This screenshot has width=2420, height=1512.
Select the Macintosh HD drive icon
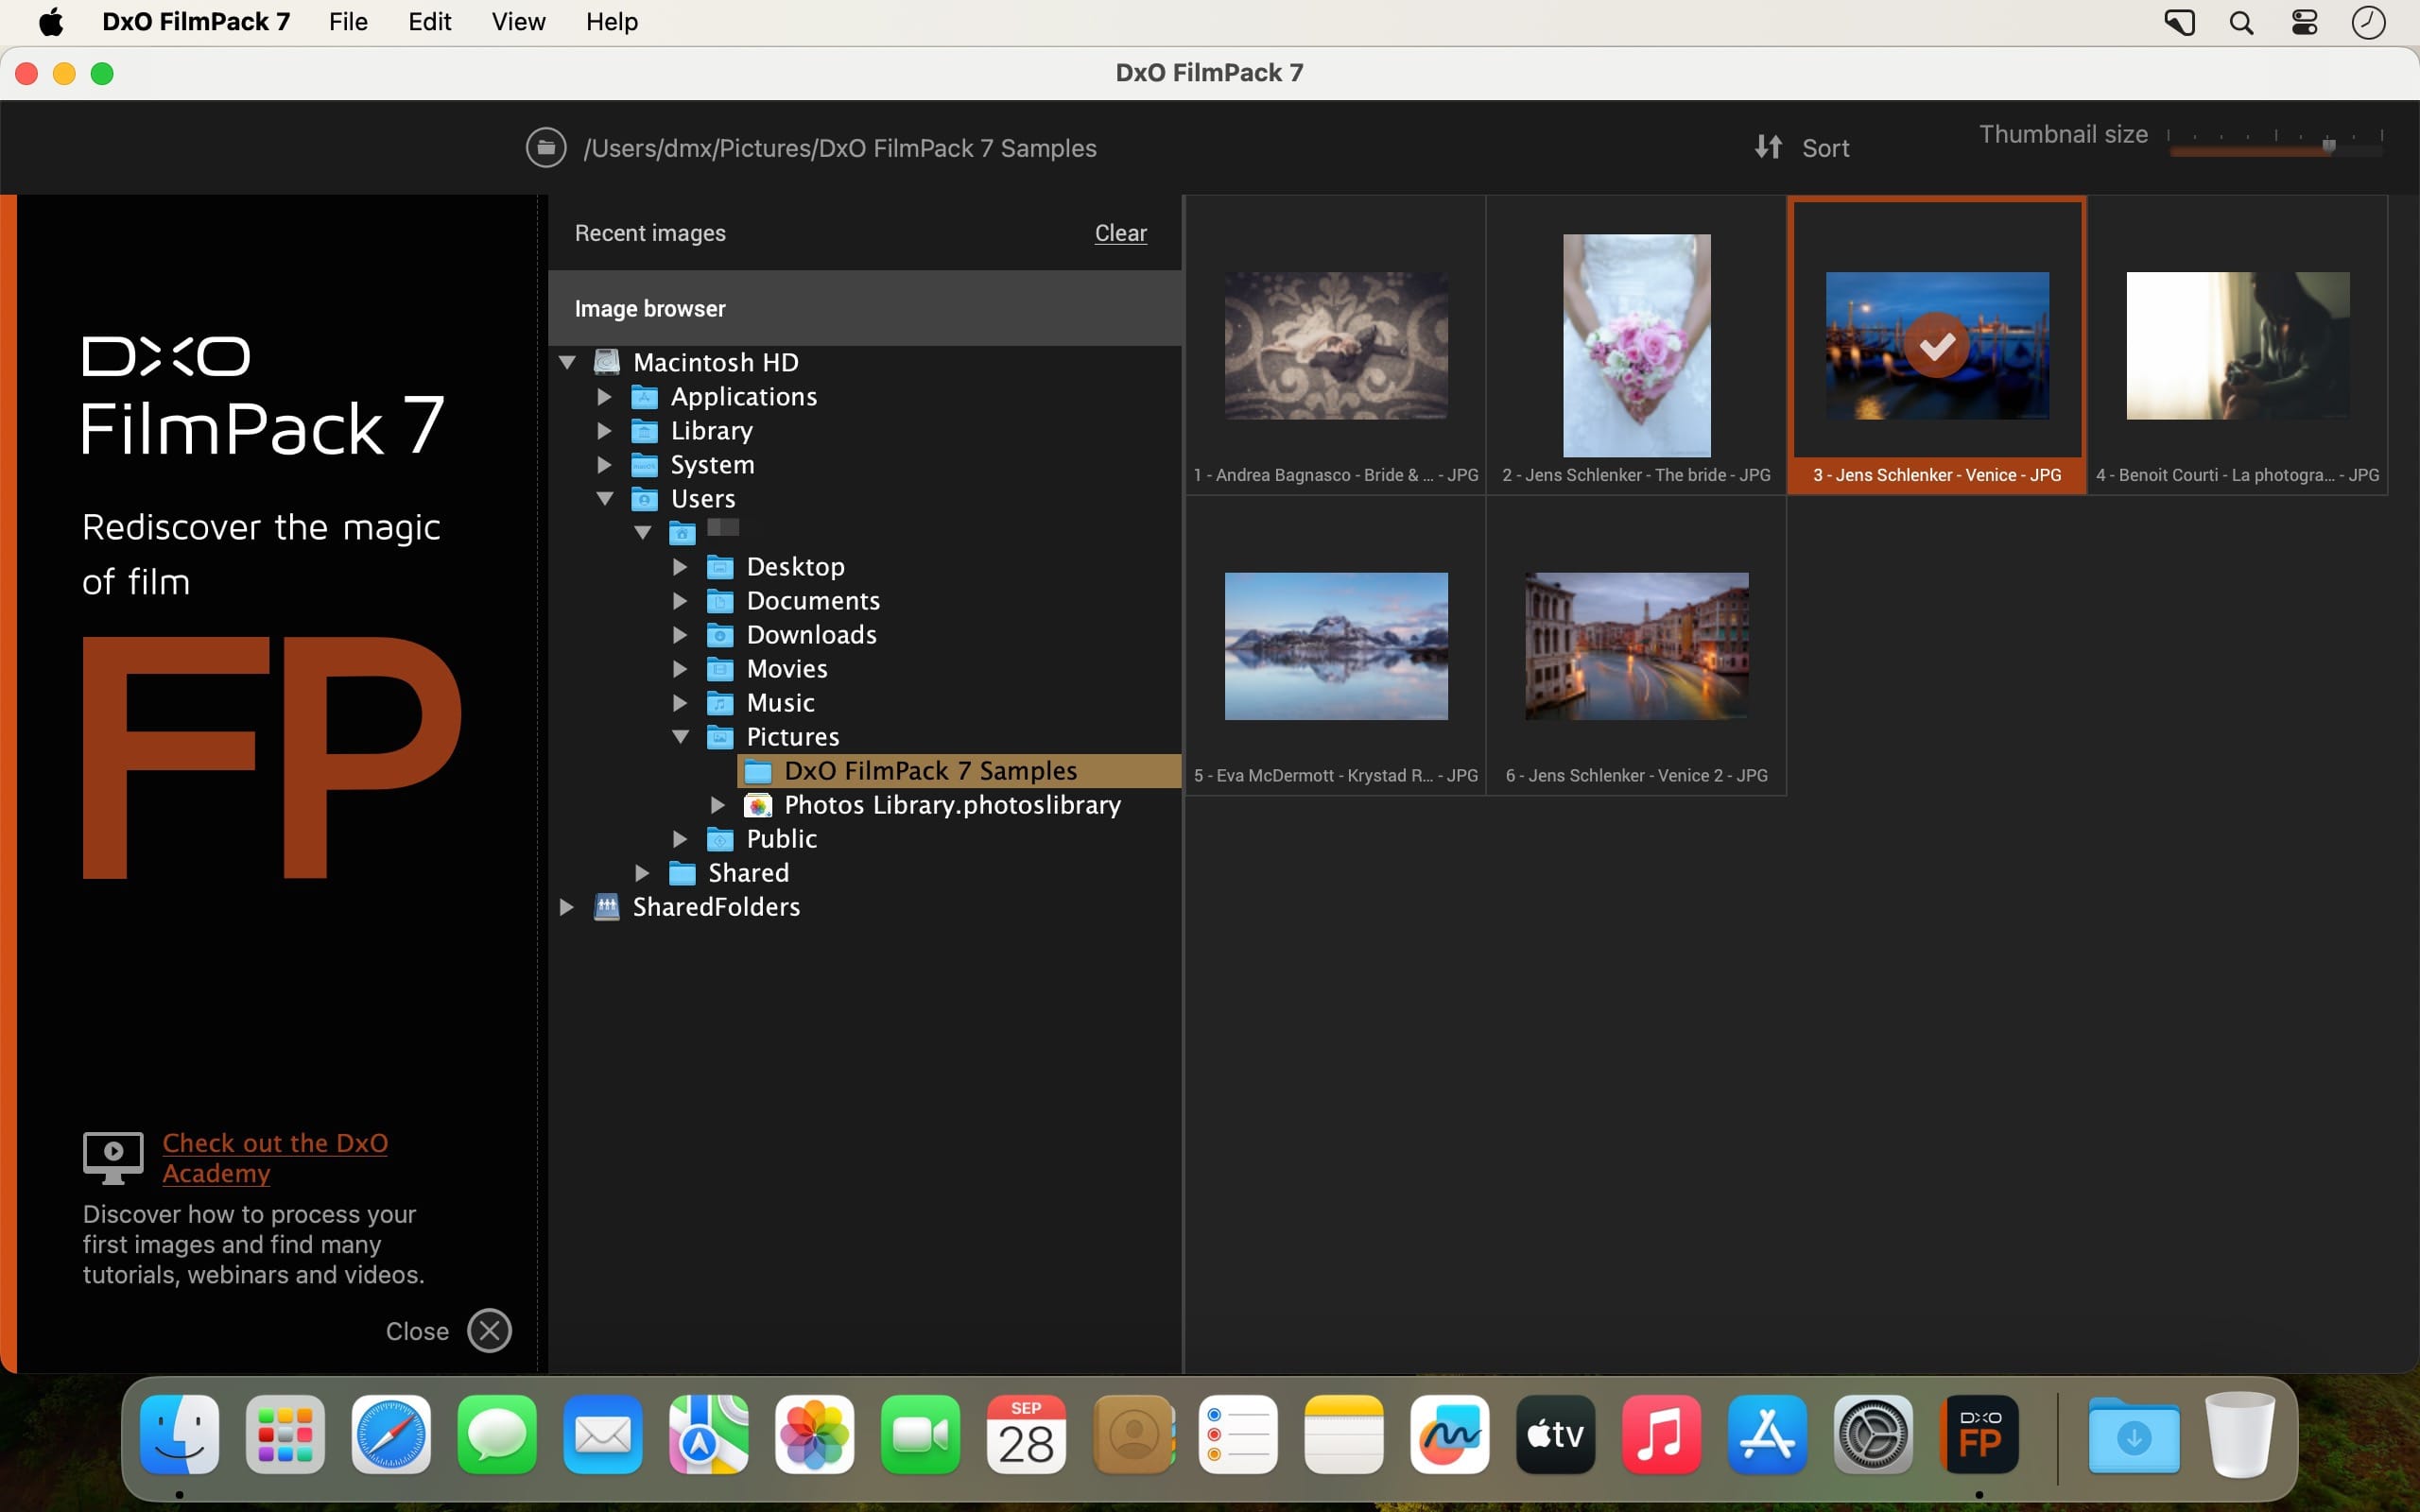607,361
